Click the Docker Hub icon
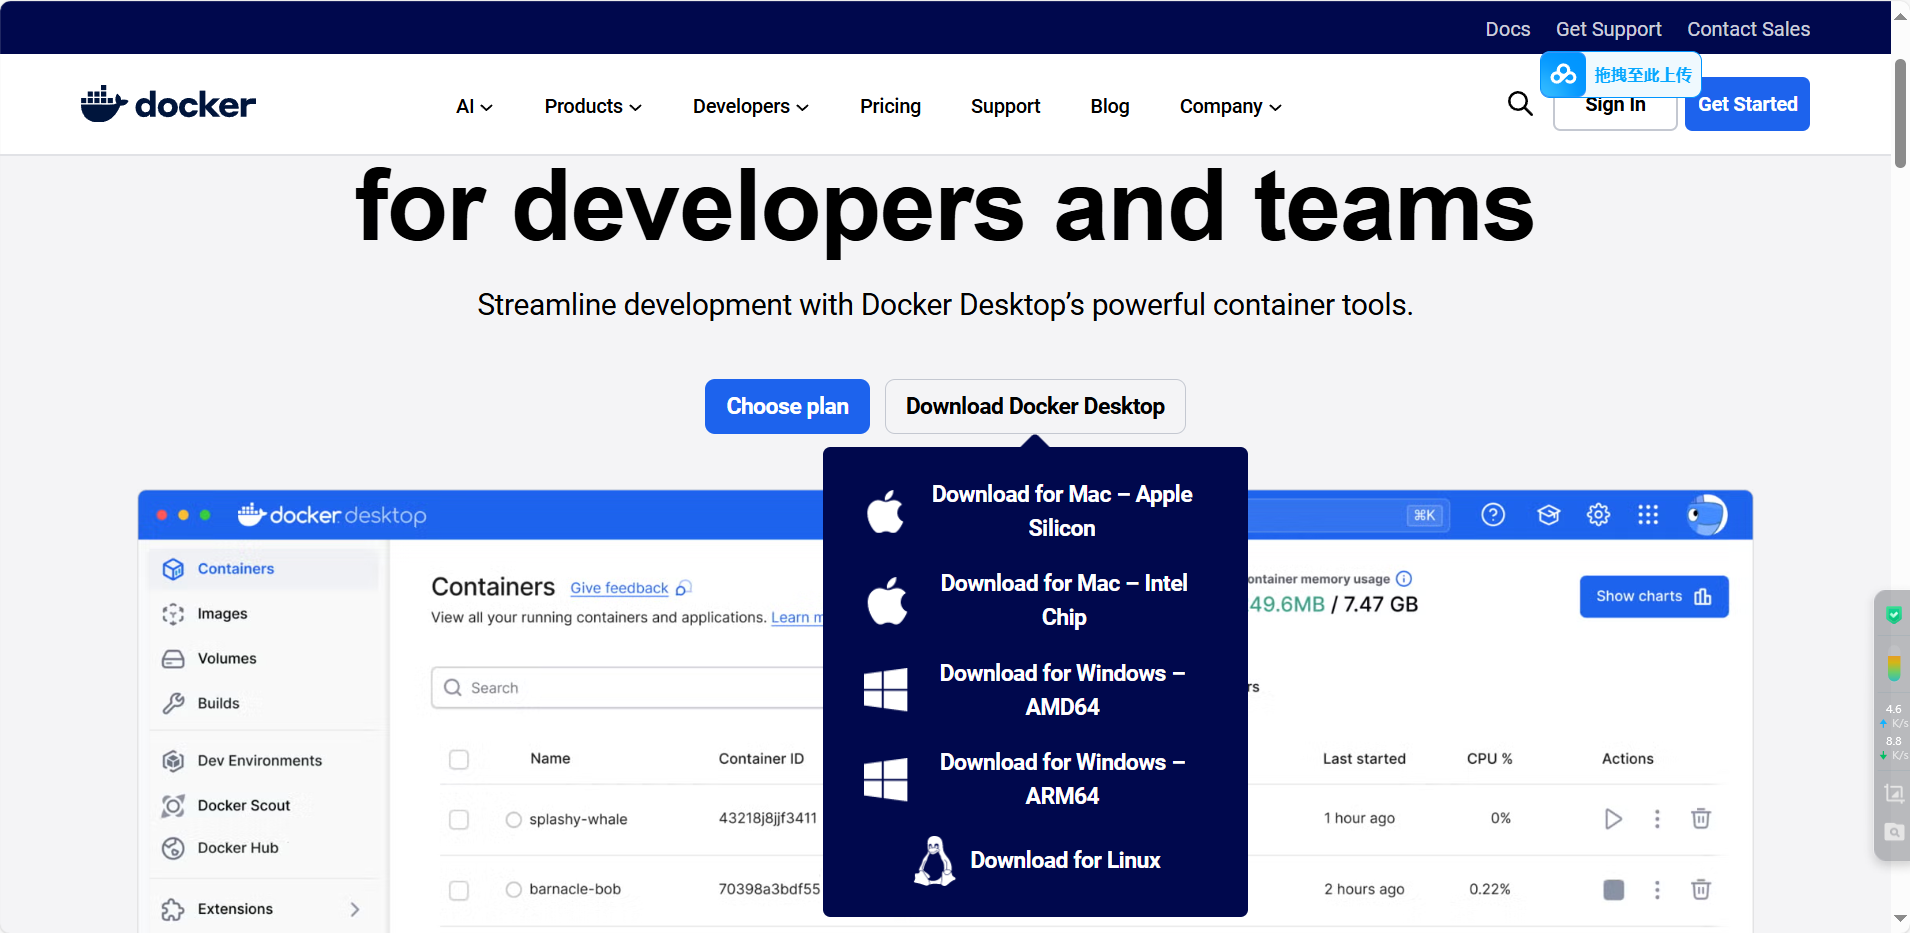 pos(173,848)
